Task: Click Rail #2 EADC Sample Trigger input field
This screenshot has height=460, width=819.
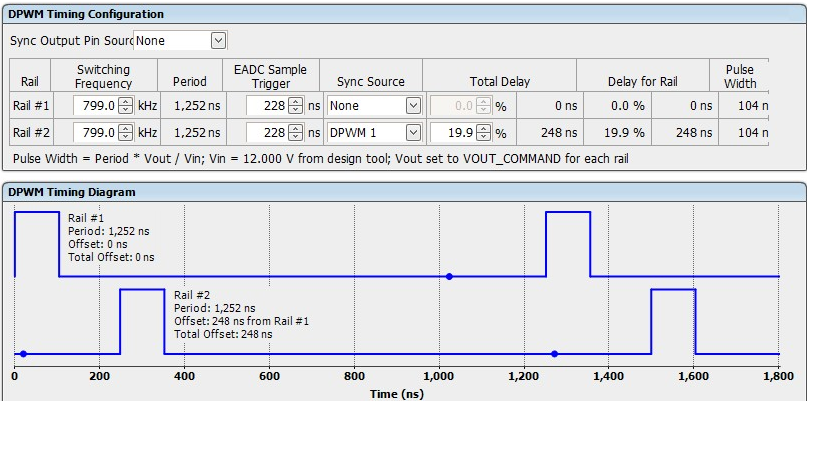Action: (267, 133)
